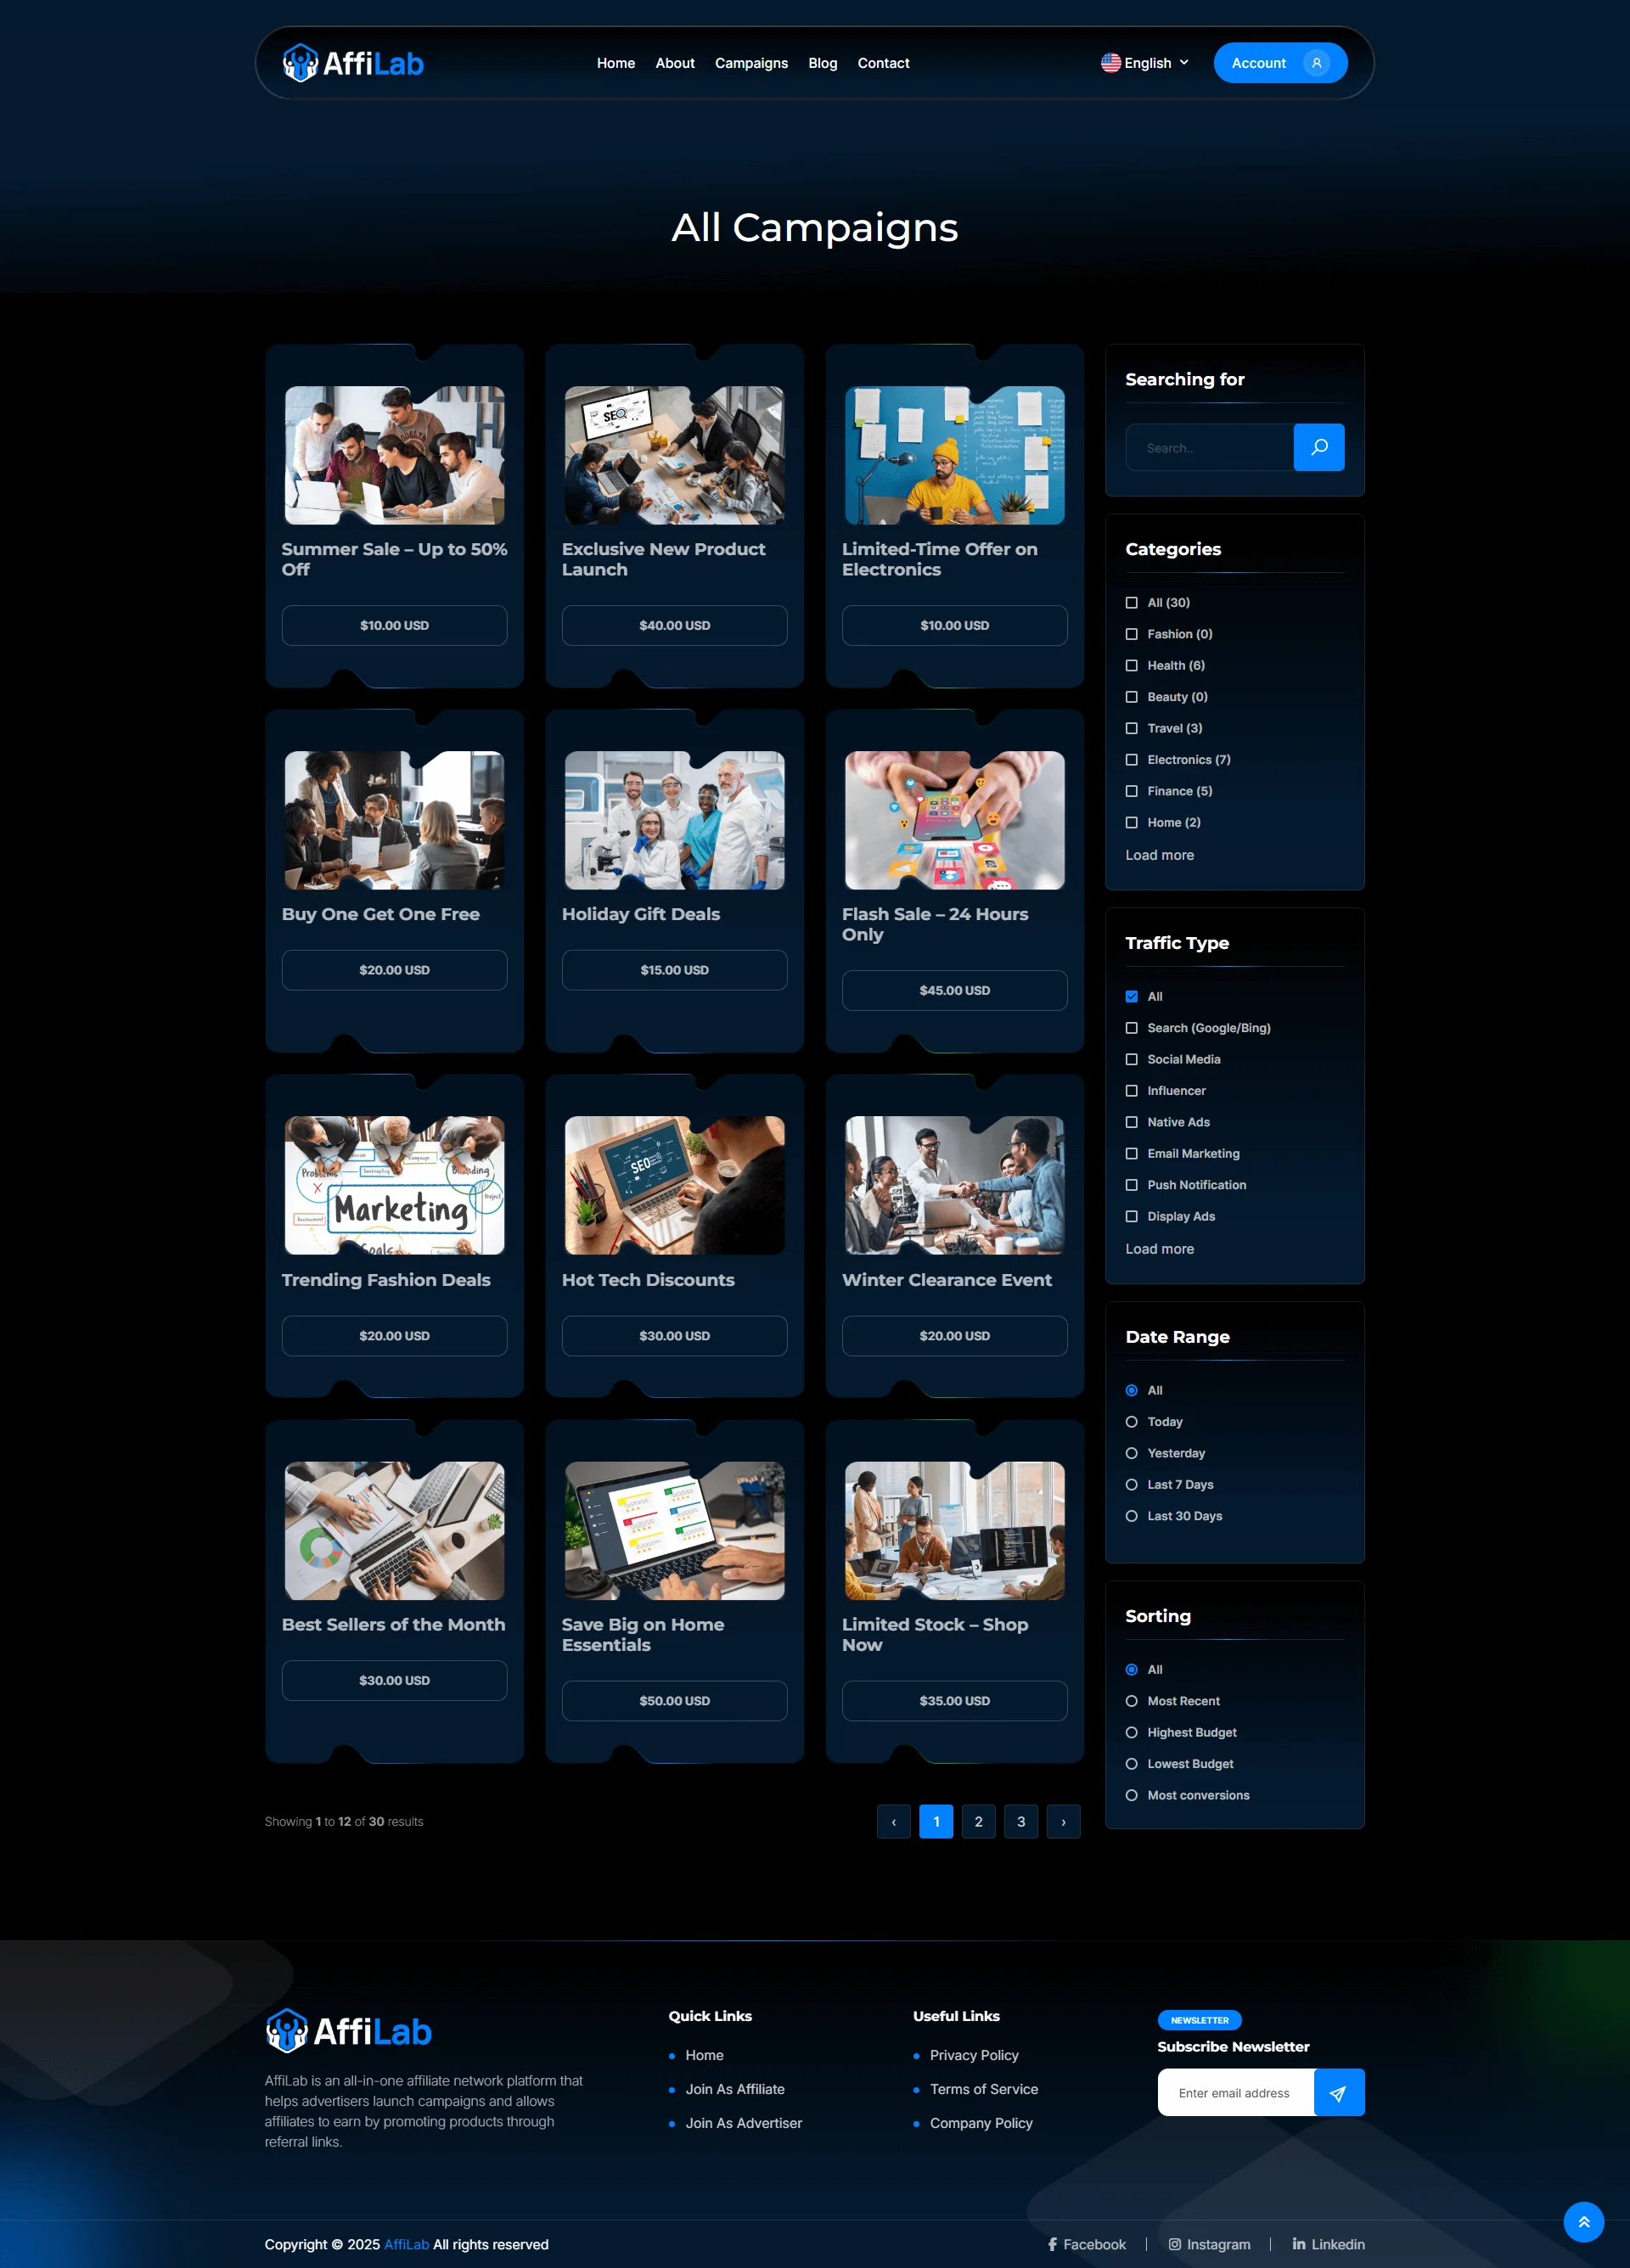Screen dimensions: 1630x2268
Task: Open the Instagram social link
Action: coord(1209,2244)
